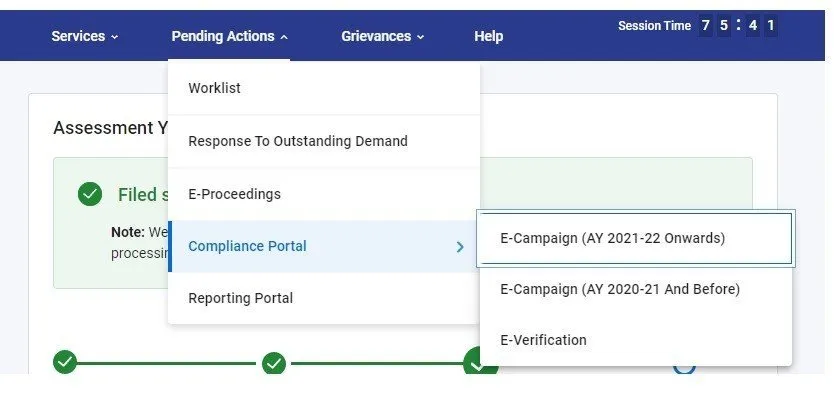
Task: Click the unfilled blue progress step circle
Action: pos(684,367)
